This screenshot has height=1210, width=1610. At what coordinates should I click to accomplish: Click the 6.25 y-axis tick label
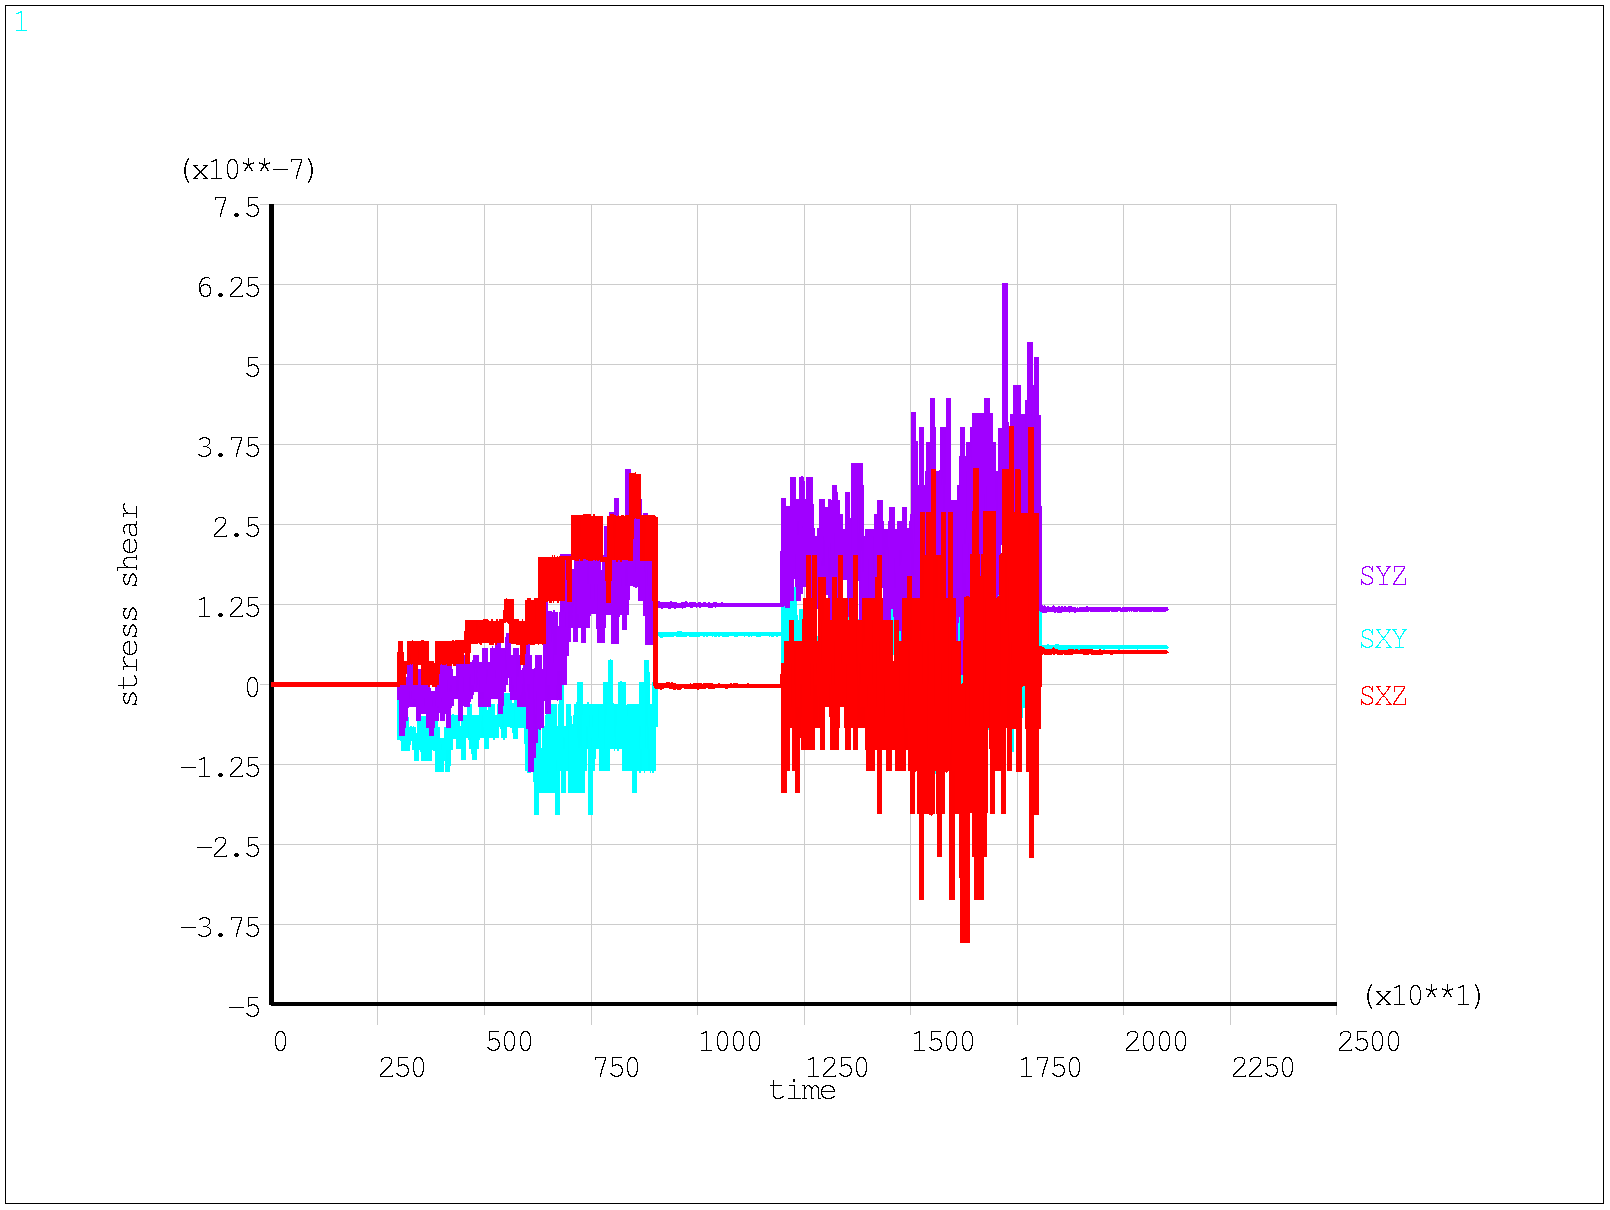[229, 288]
